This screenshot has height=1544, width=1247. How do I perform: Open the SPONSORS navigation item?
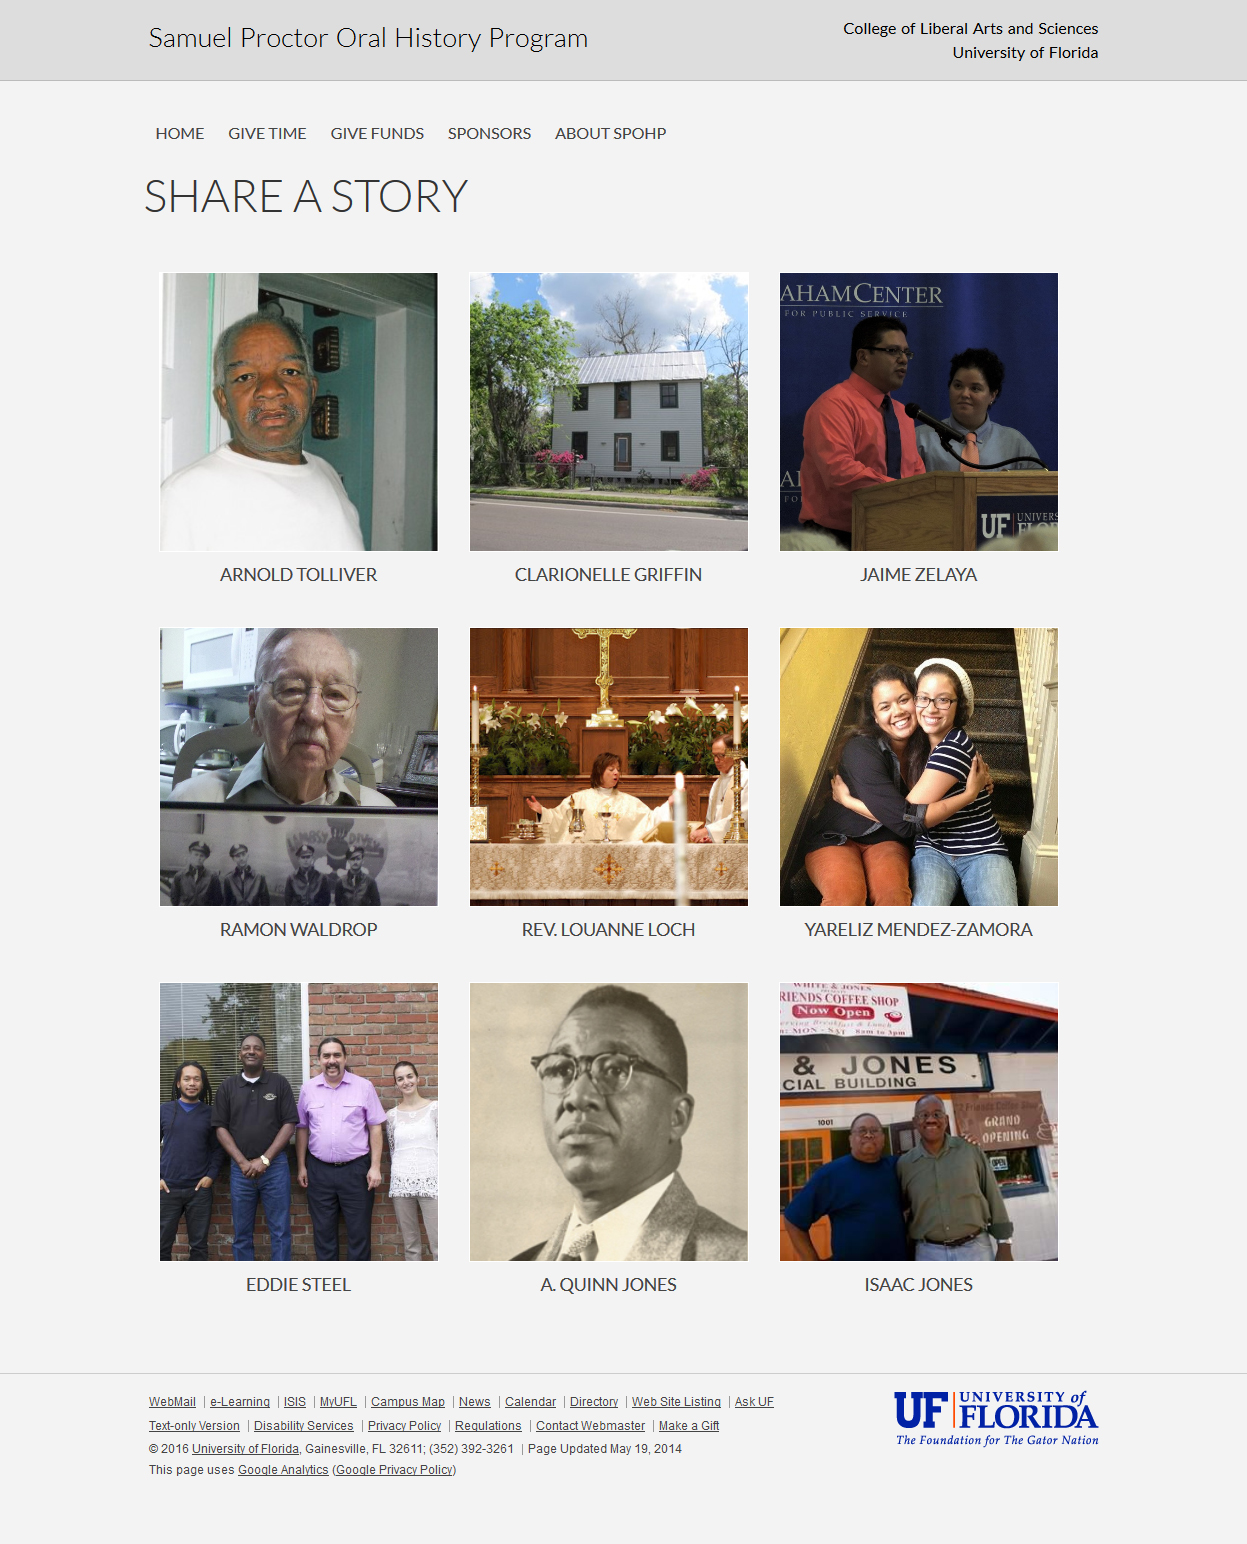click(x=489, y=134)
